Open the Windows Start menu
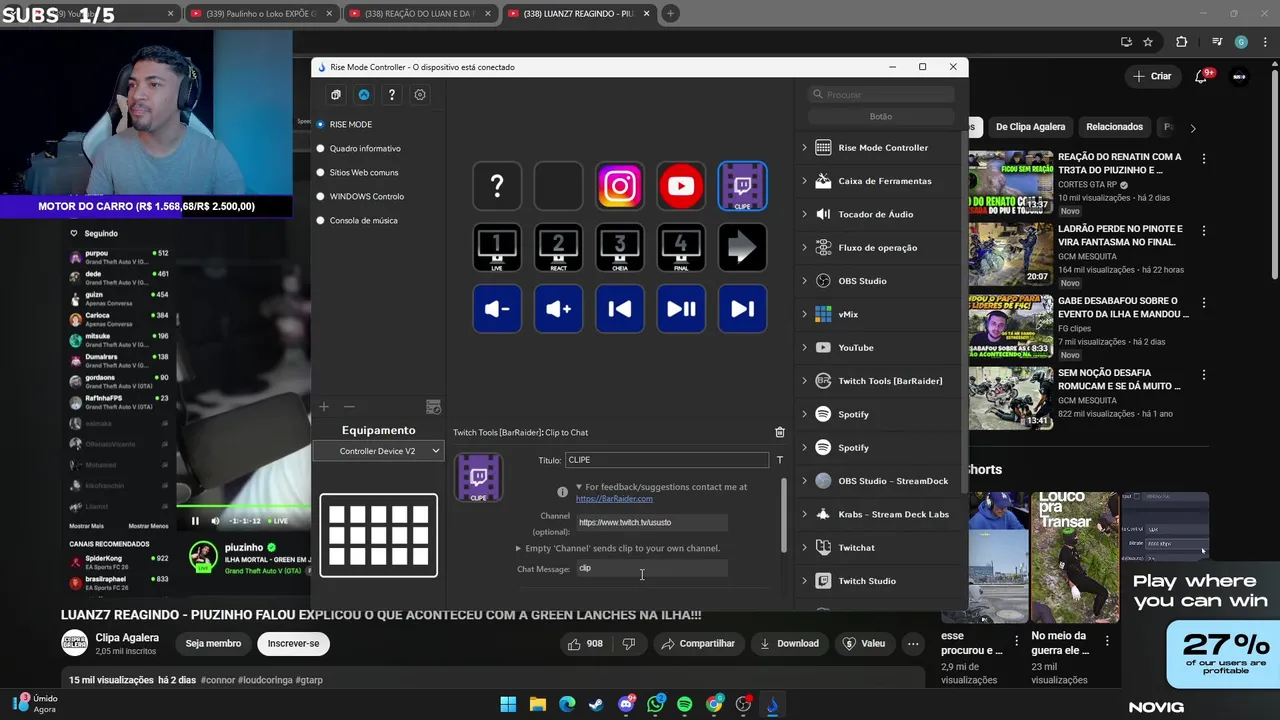This screenshot has width=1280, height=720. (508, 704)
